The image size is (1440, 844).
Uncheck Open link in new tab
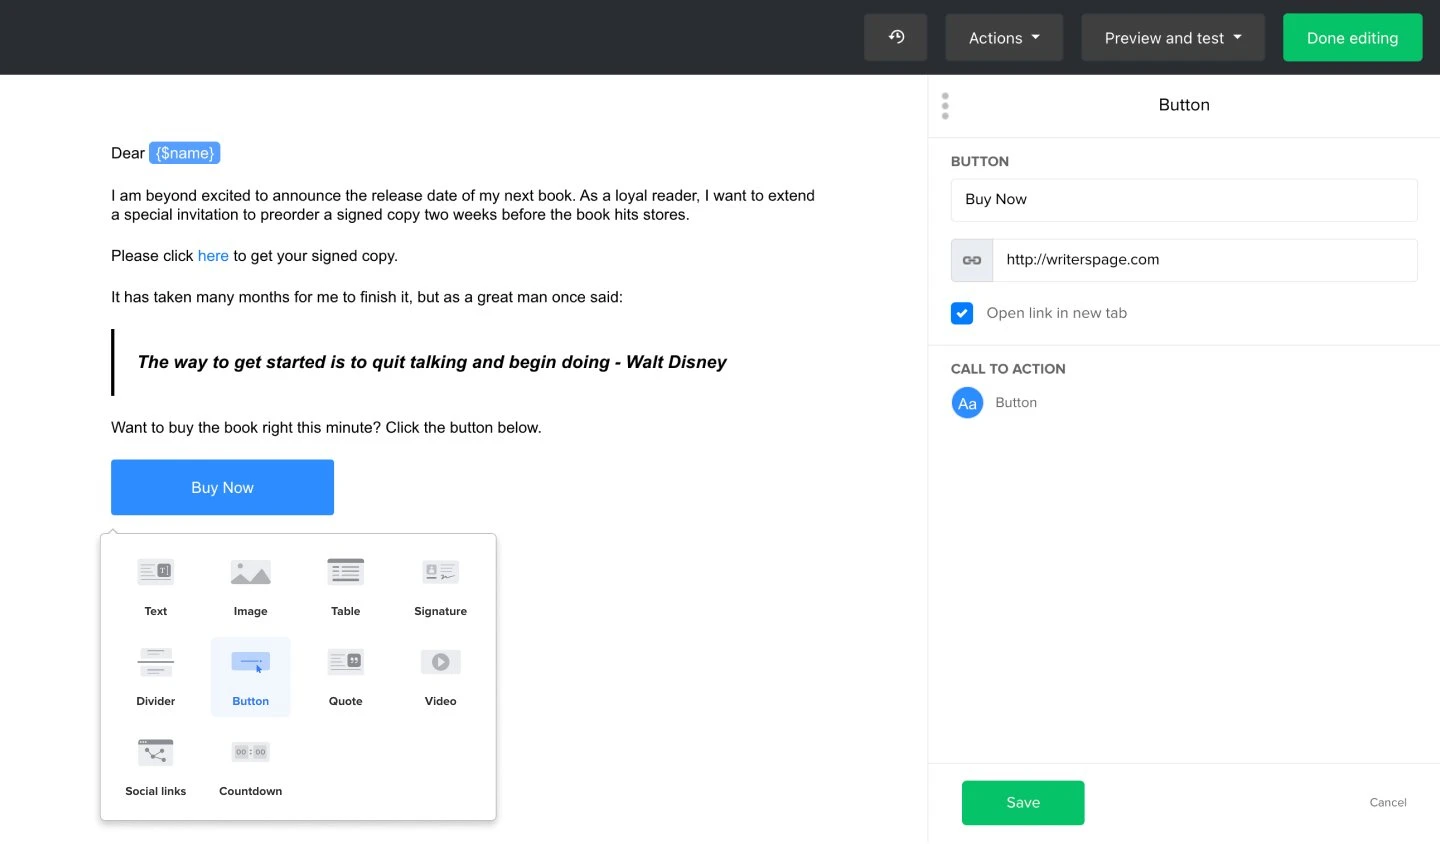click(x=962, y=313)
